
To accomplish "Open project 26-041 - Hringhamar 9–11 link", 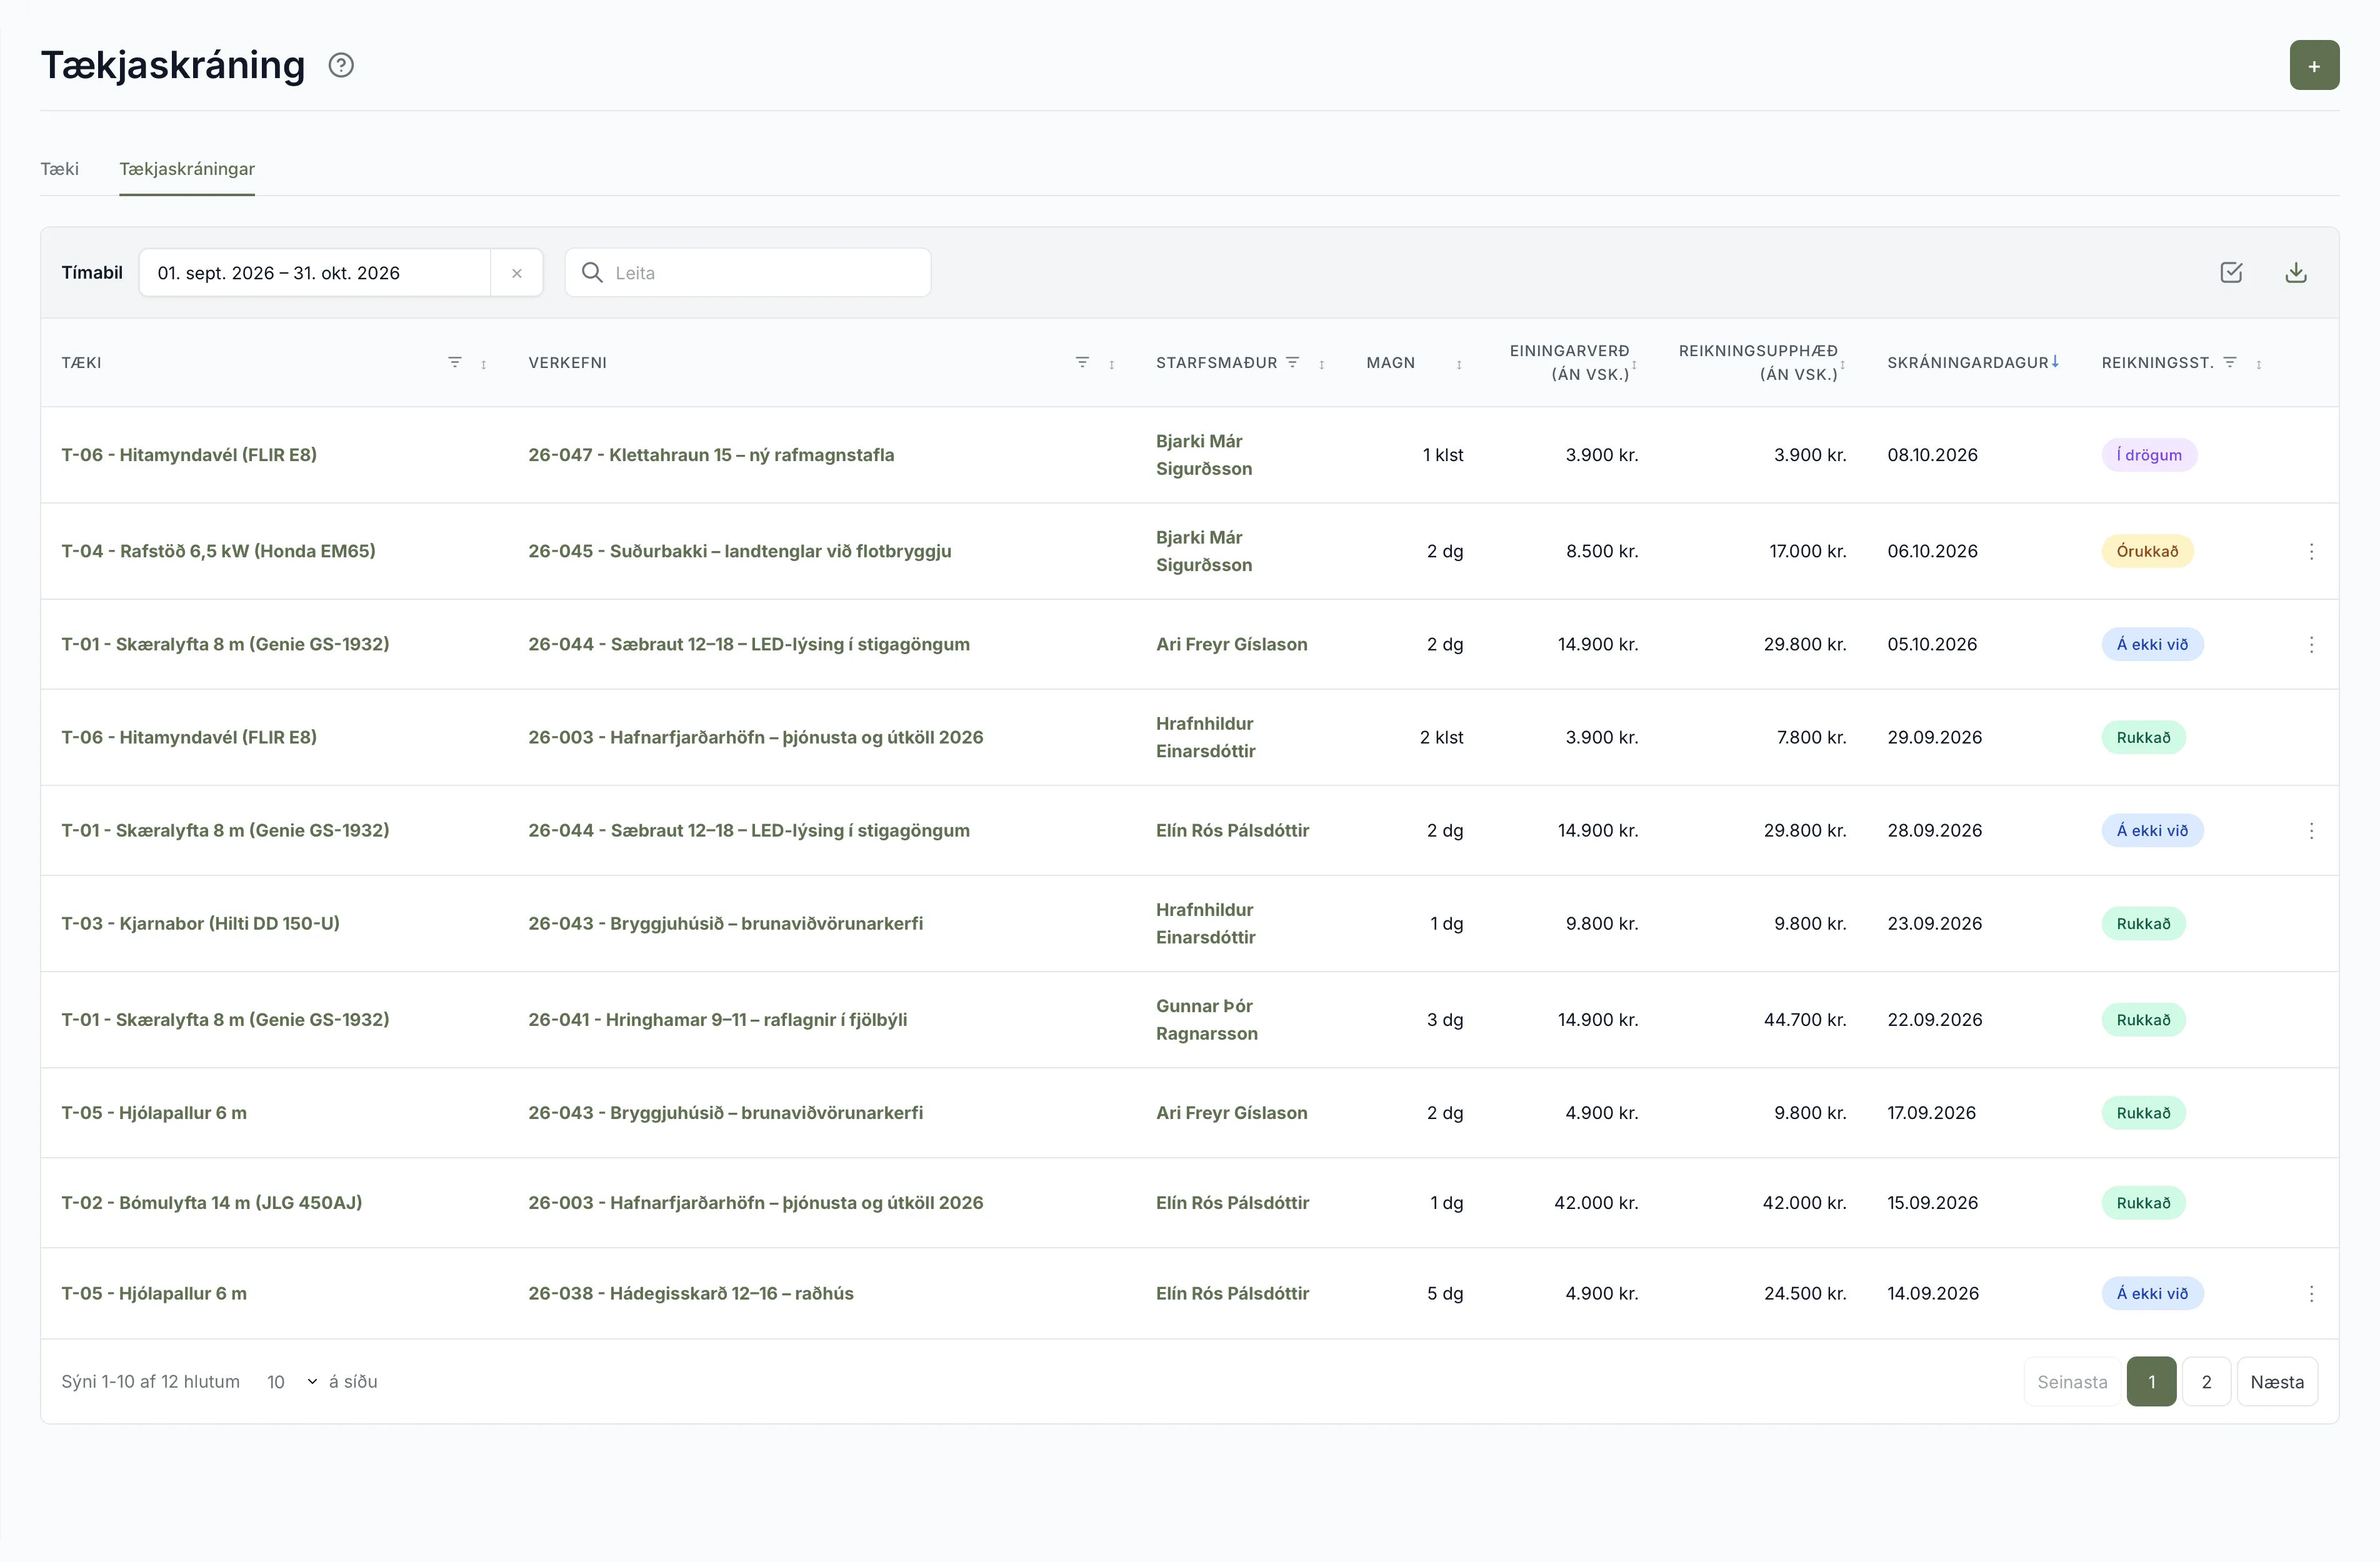I will pos(718,1019).
